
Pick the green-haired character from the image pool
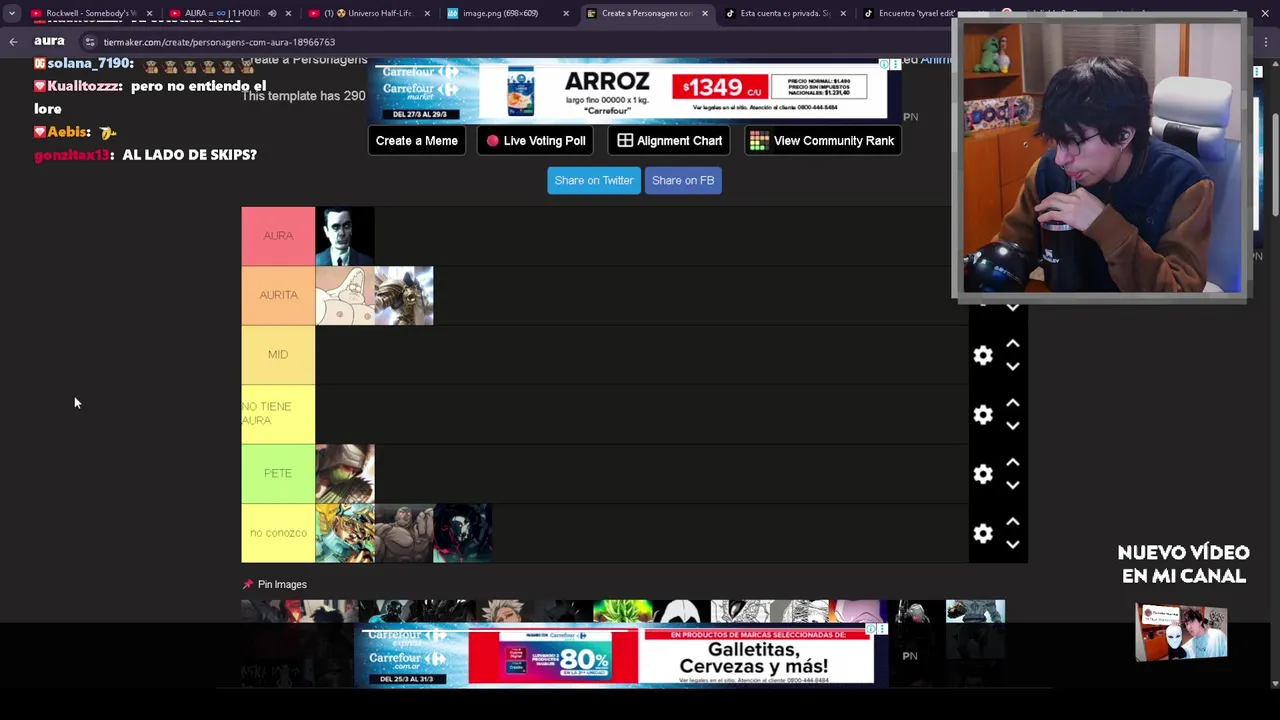(622, 611)
